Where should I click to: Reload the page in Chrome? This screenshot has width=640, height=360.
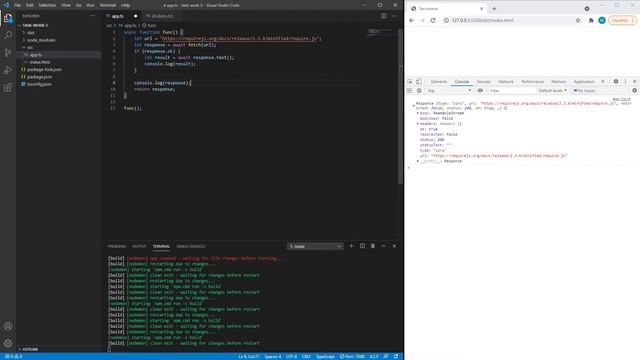433,20
